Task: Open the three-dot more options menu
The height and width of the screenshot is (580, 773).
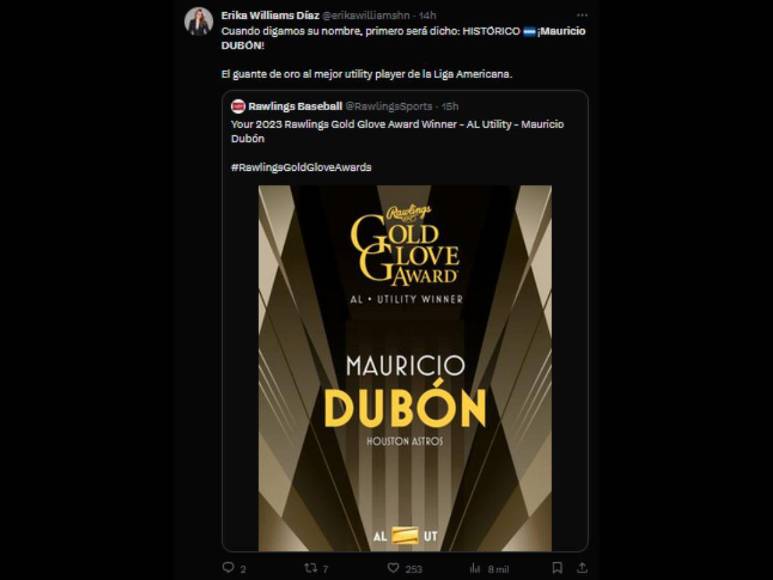Action: (582, 15)
